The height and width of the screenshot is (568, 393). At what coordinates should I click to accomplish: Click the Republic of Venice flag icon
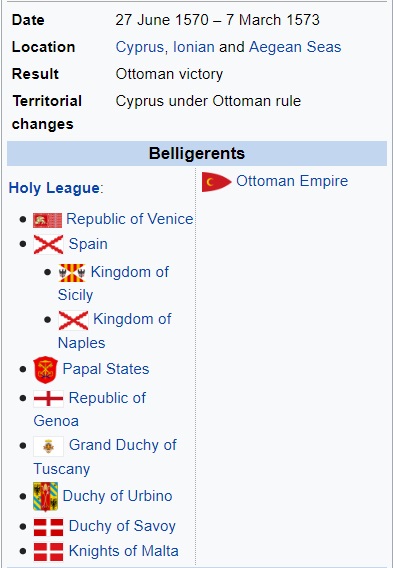(47, 220)
